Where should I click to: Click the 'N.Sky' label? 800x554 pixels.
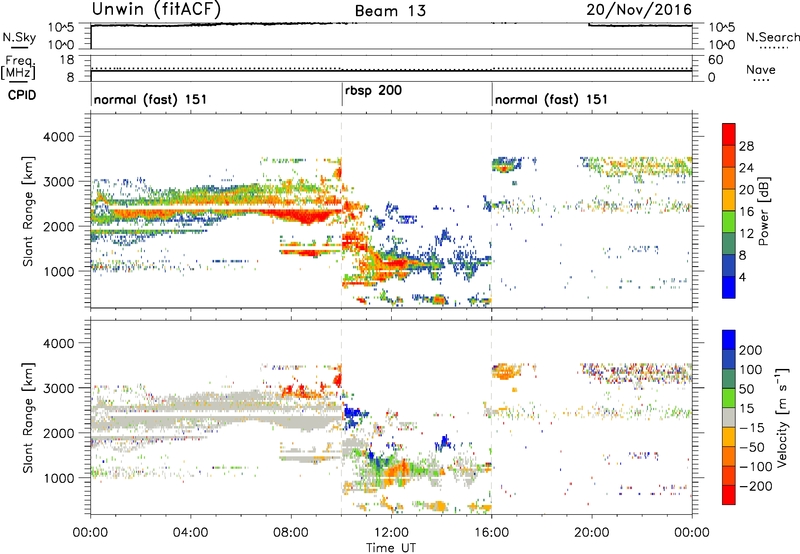tap(19, 37)
